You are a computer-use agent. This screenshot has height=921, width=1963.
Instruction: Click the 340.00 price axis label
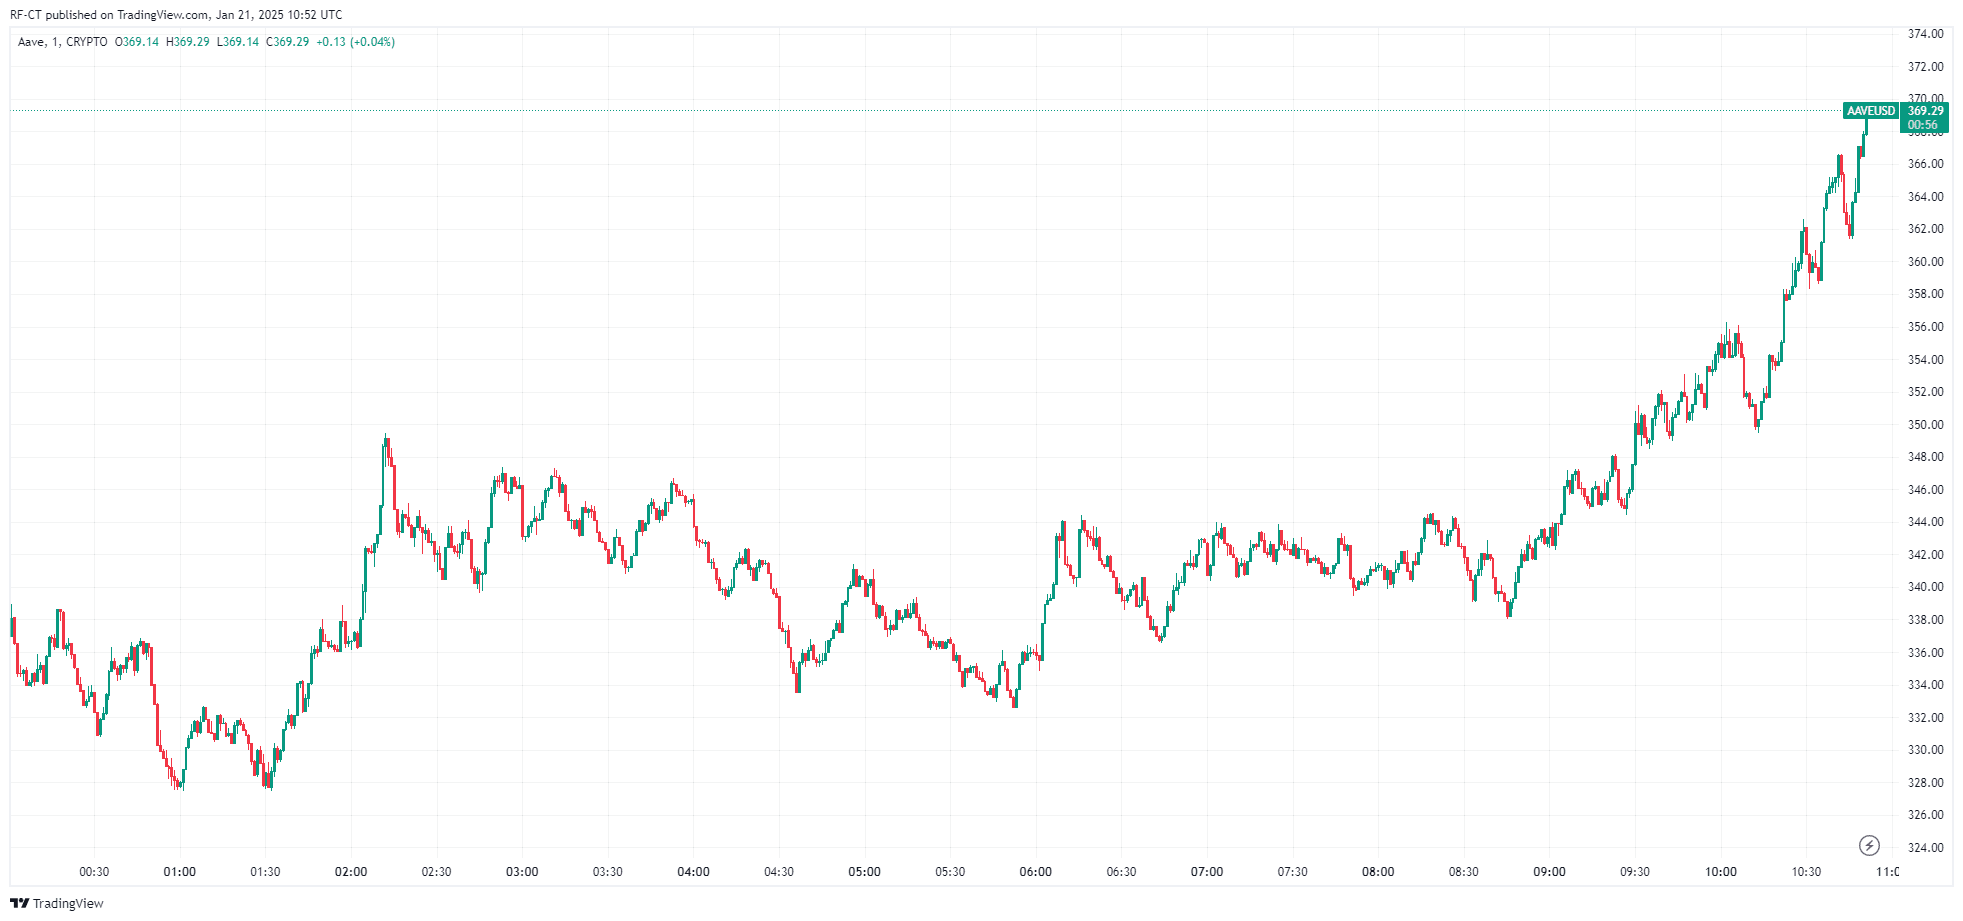[1925, 587]
